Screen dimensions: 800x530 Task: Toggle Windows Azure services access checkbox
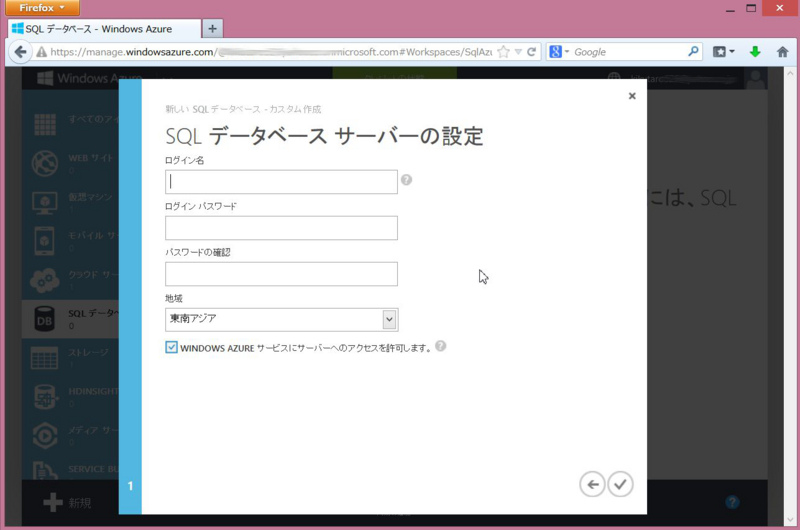pyautogui.click(x=171, y=347)
